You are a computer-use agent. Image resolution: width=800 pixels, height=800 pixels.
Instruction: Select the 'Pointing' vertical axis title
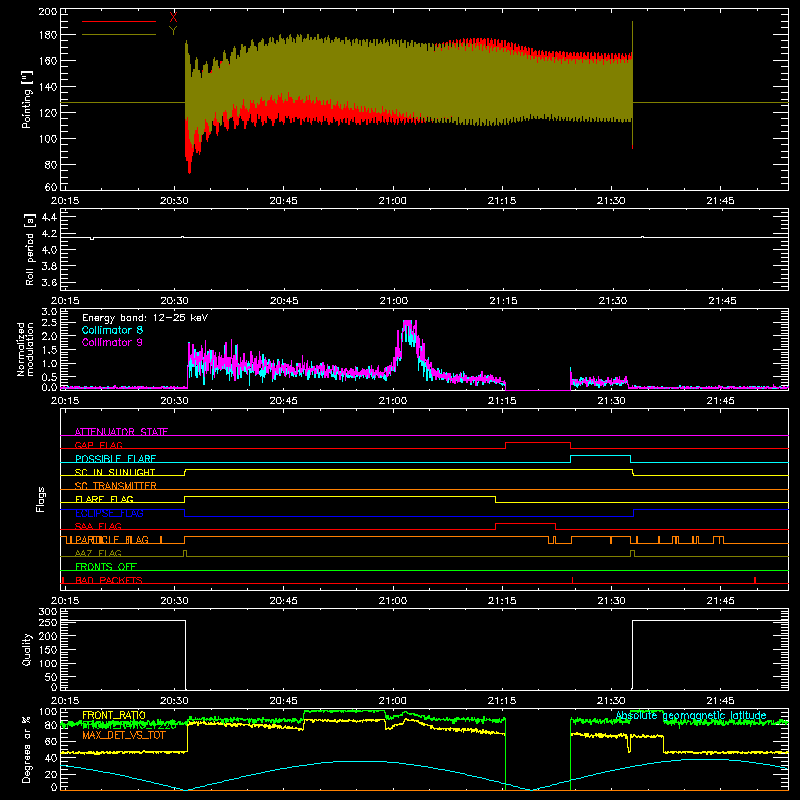click(x=27, y=100)
